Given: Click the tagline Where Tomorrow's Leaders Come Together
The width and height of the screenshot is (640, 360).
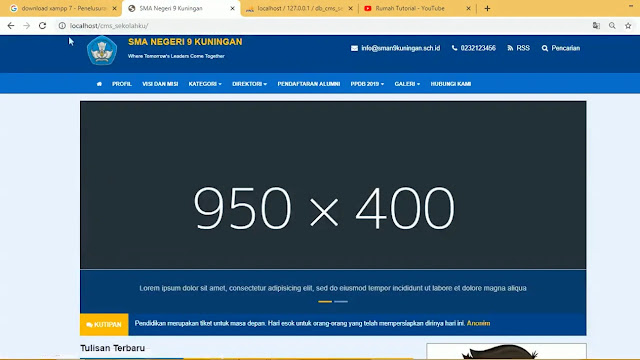Looking at the screenshot, I should pyautogui.click(x=176, y=56).
